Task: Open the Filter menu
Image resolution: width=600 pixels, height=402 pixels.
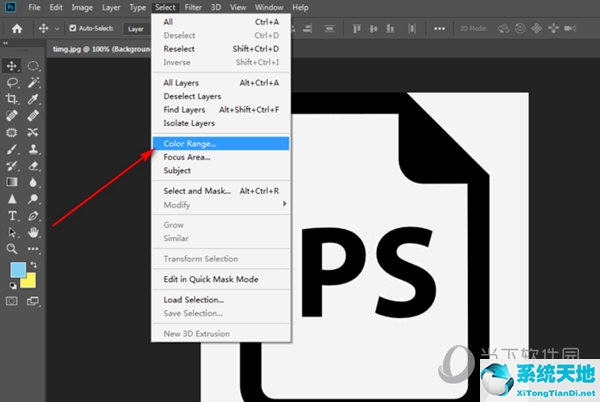Action: [193, 7]
